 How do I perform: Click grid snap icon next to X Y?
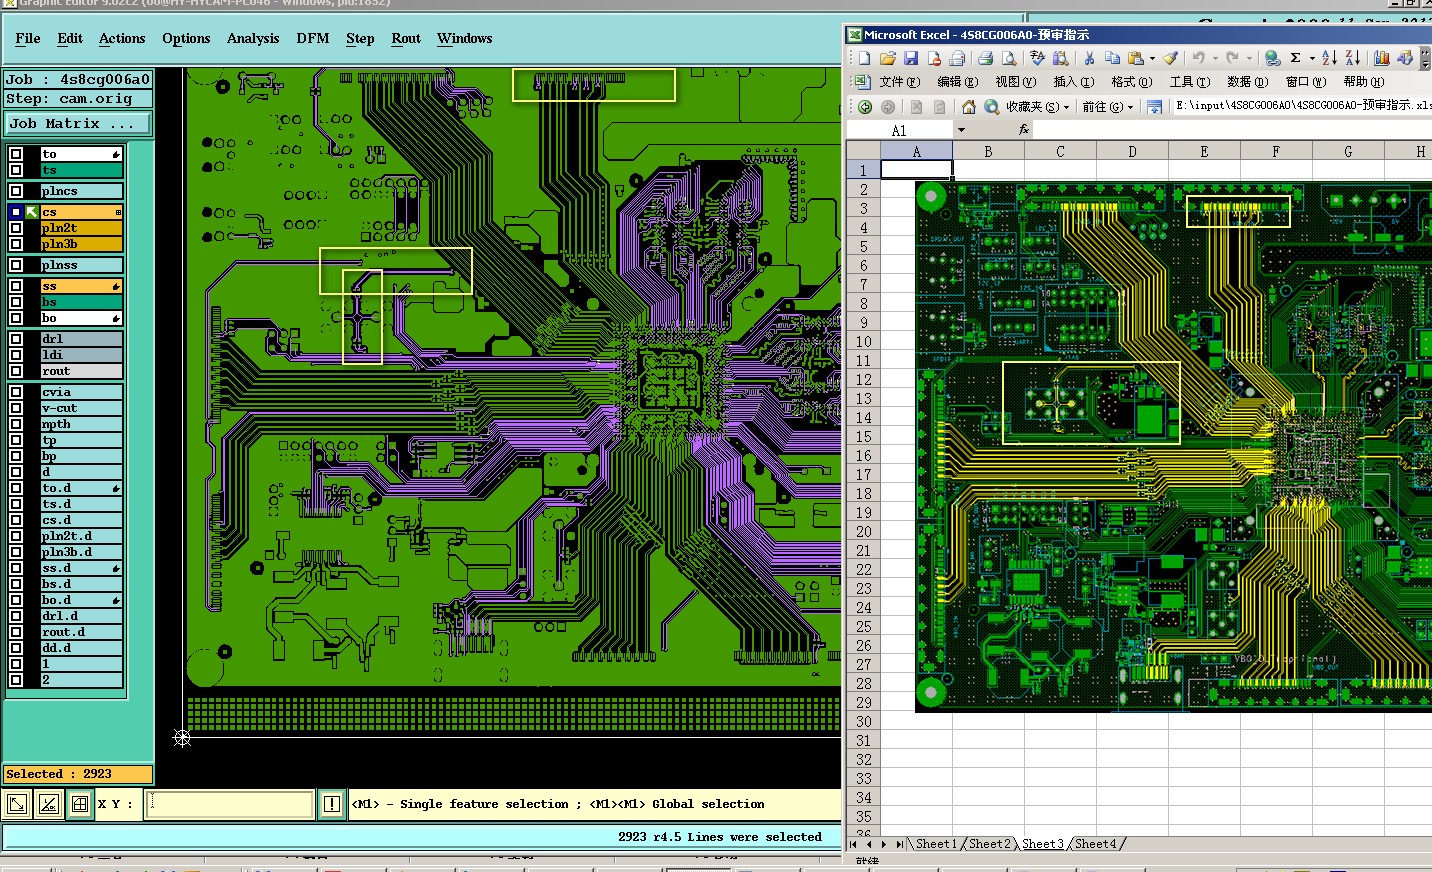click(x=79, y=804)
